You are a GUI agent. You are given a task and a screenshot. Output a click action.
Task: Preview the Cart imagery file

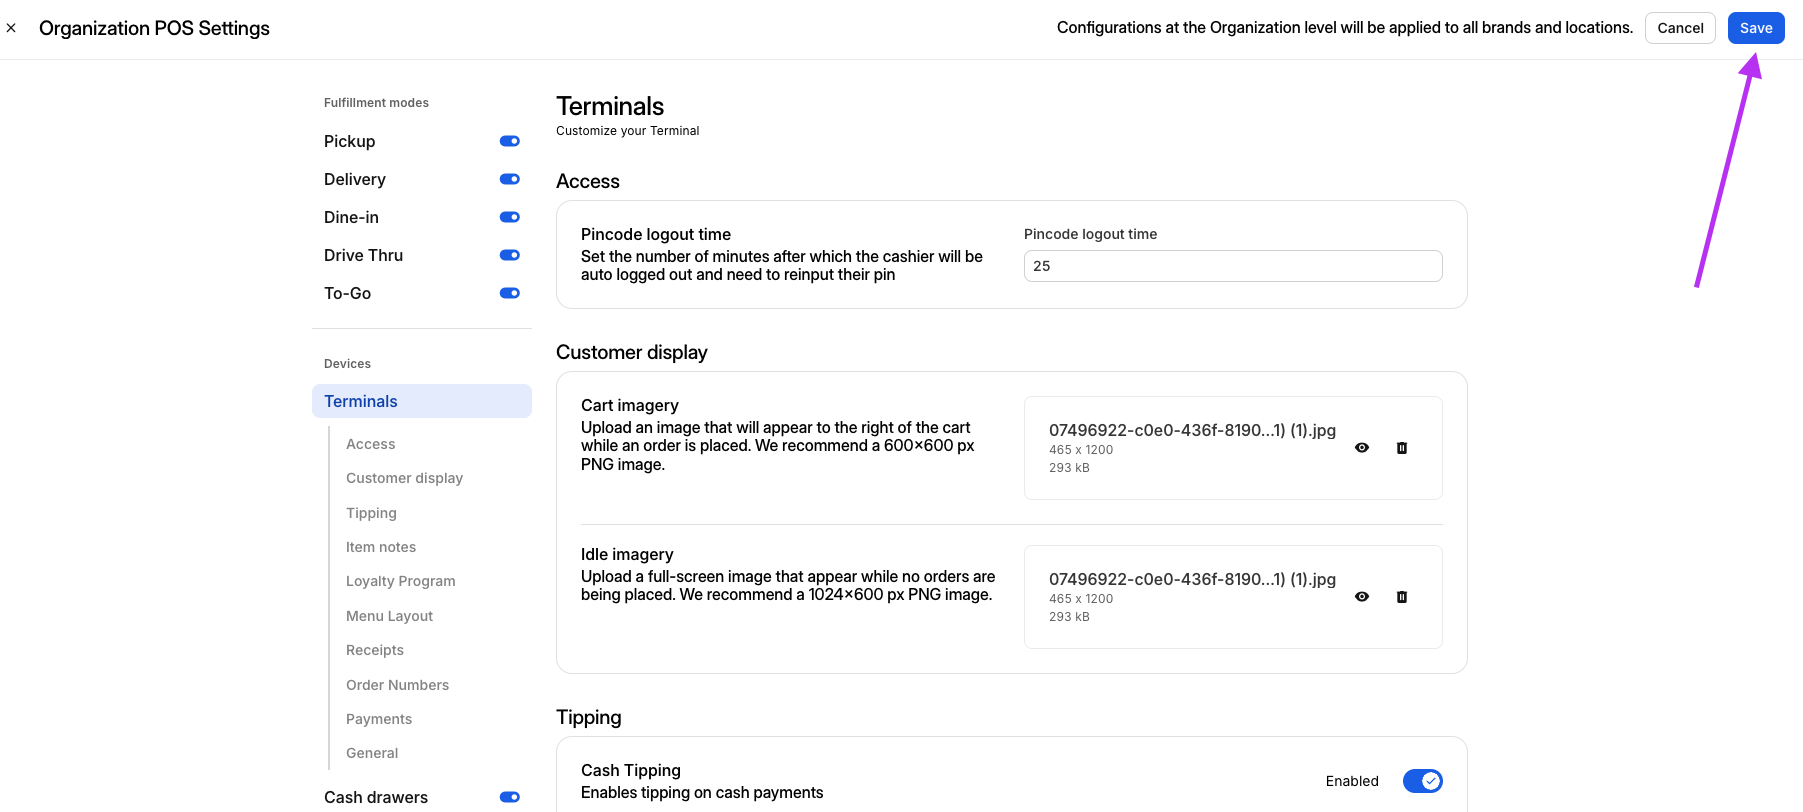[x=1361, y=448]
